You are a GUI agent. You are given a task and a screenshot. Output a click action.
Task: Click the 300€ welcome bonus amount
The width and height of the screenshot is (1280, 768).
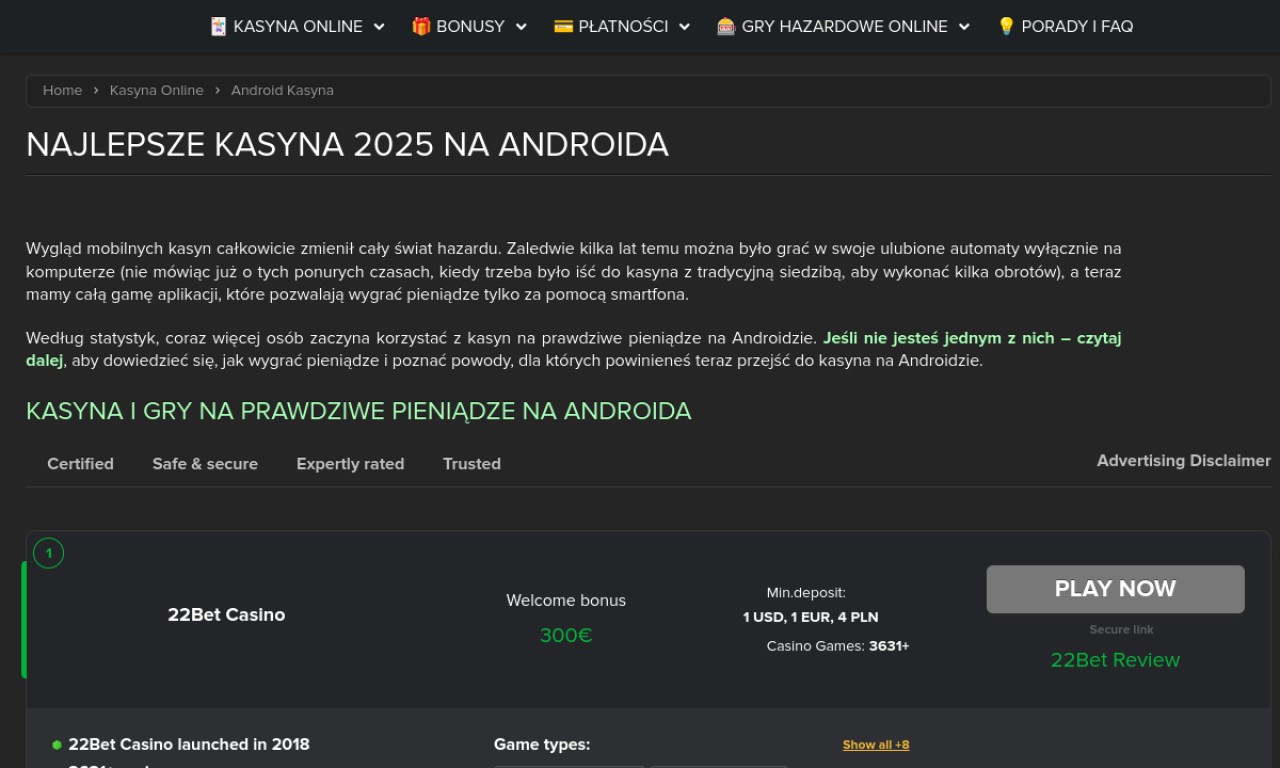pyautogui.click(x=566, y=636)
